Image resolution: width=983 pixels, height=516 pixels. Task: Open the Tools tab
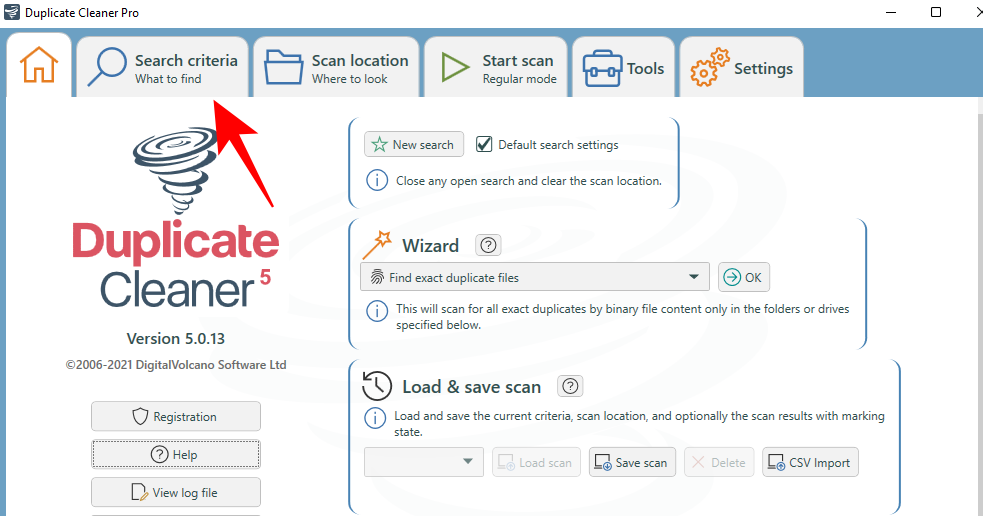(x=624, y=67)
